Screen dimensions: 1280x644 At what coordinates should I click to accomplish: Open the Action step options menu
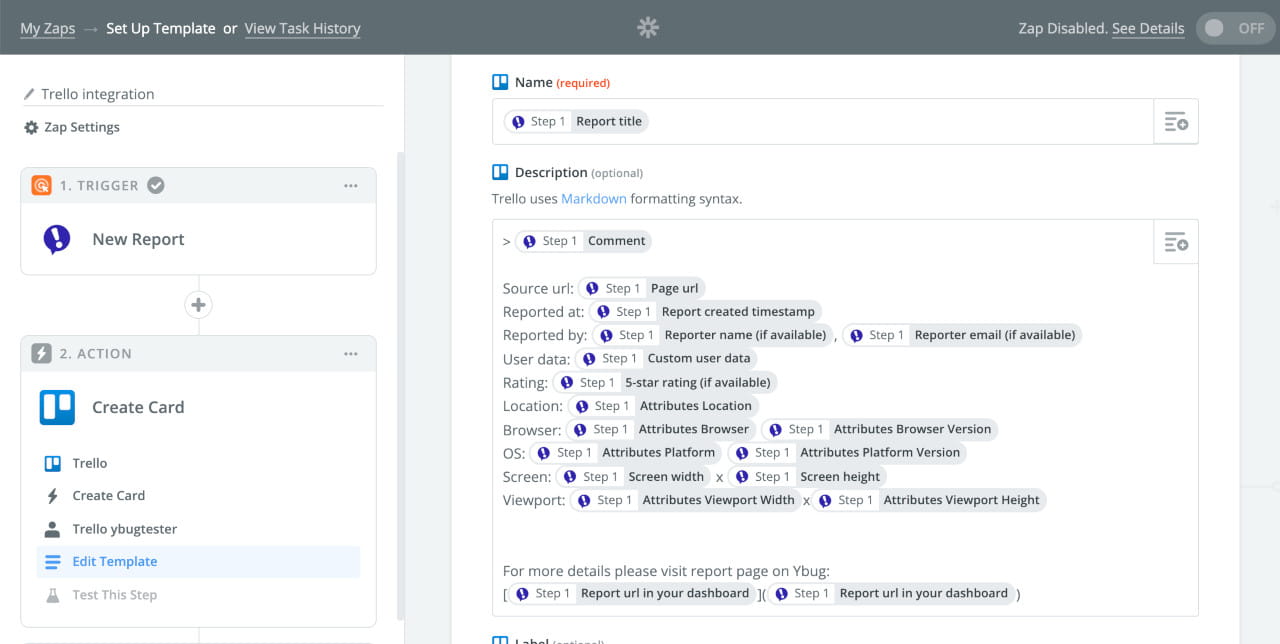pyautogui.click(x=351, y=353)
